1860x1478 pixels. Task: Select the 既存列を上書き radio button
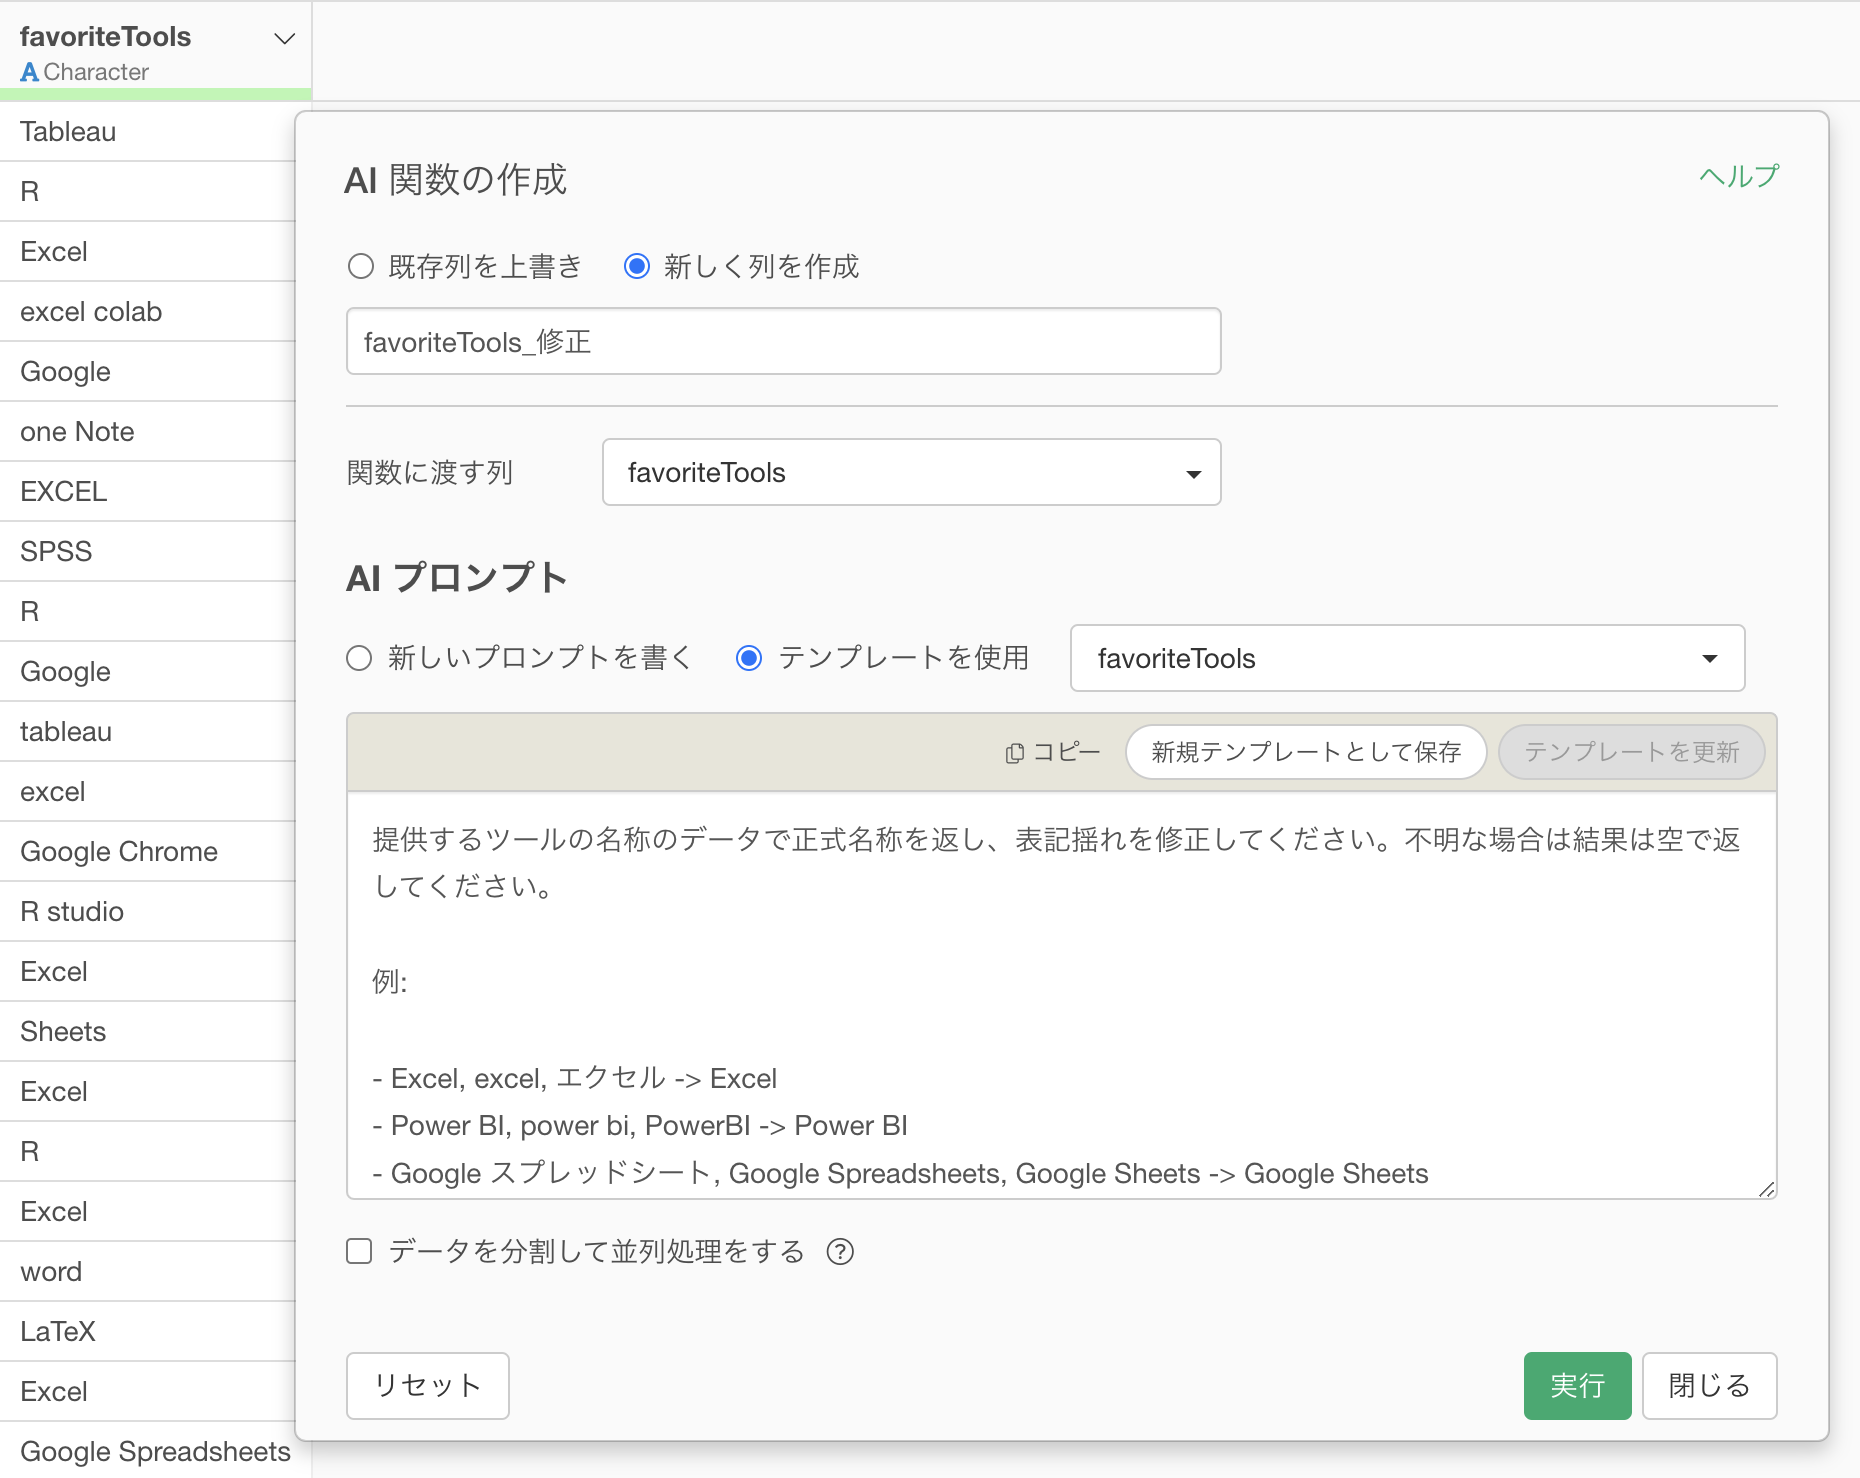click(361, 267)
